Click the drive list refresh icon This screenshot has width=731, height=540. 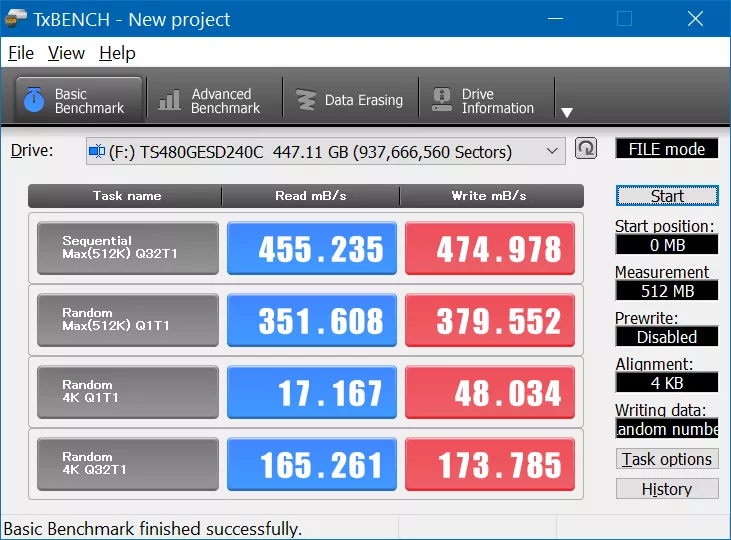(x=586, y=149)
